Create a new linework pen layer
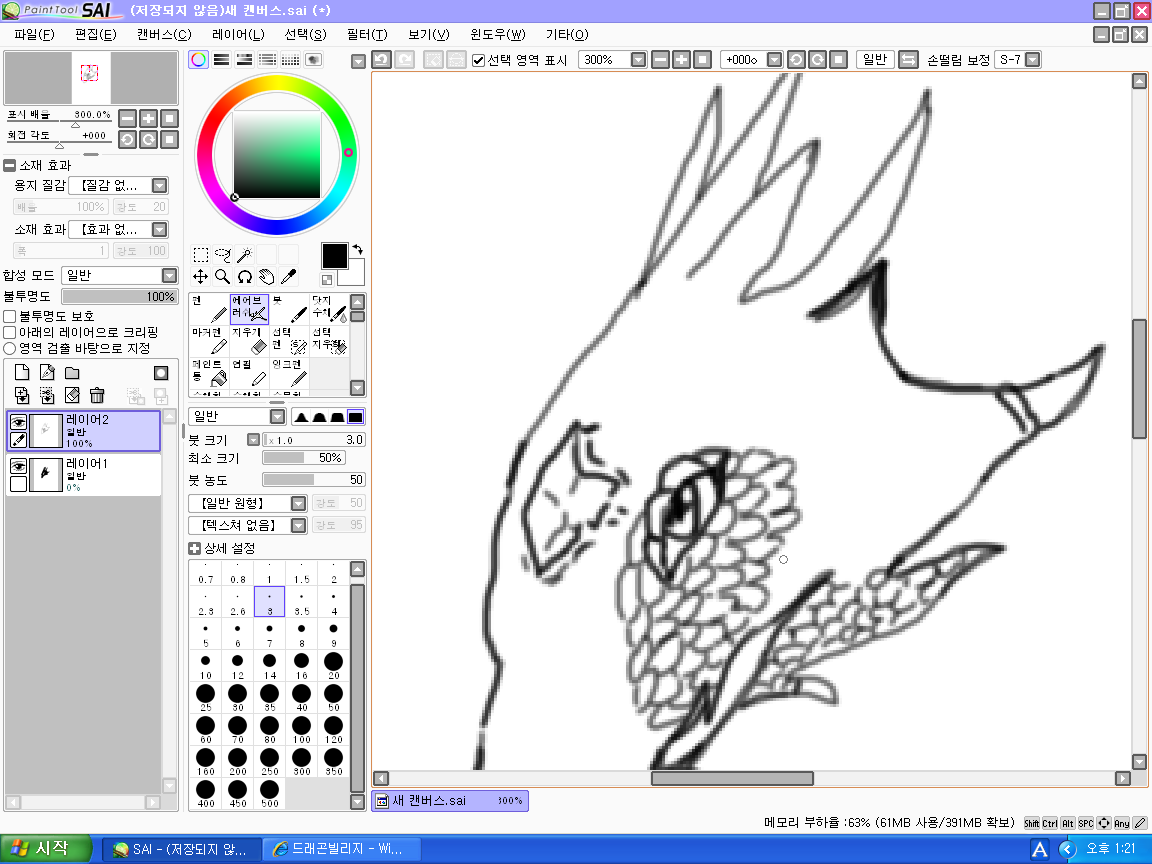 click(47, 372)
